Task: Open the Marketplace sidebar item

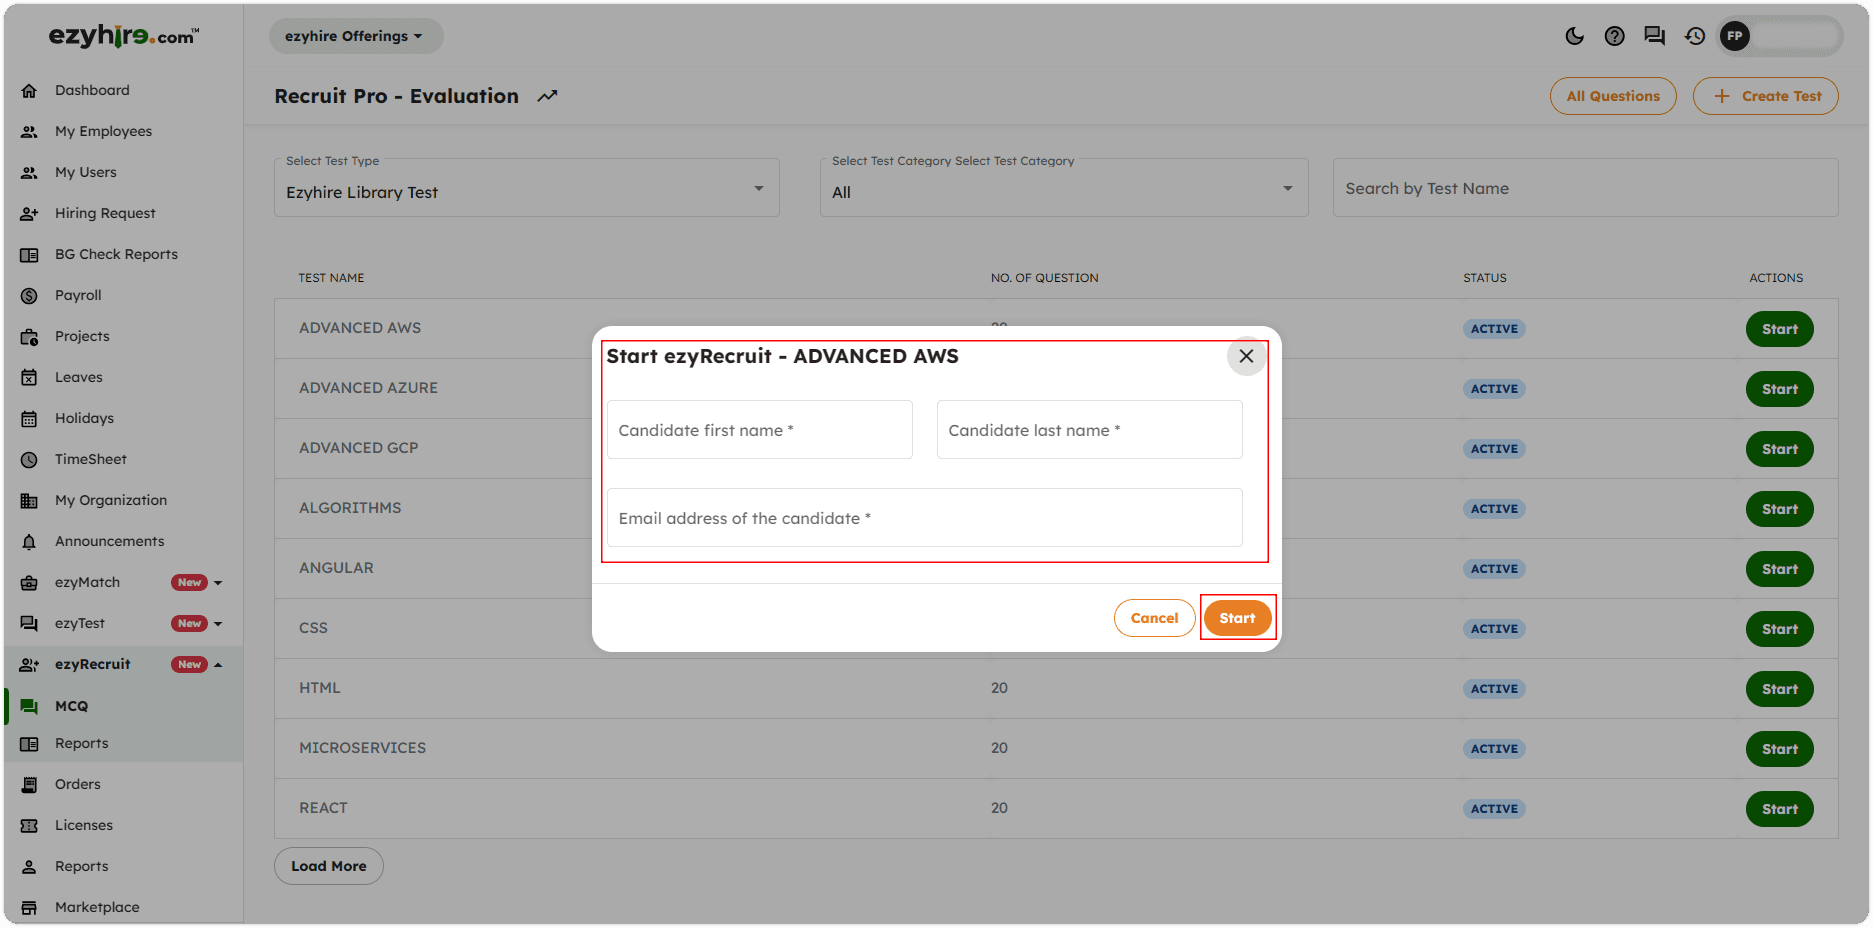Action: tap(123, 907)
